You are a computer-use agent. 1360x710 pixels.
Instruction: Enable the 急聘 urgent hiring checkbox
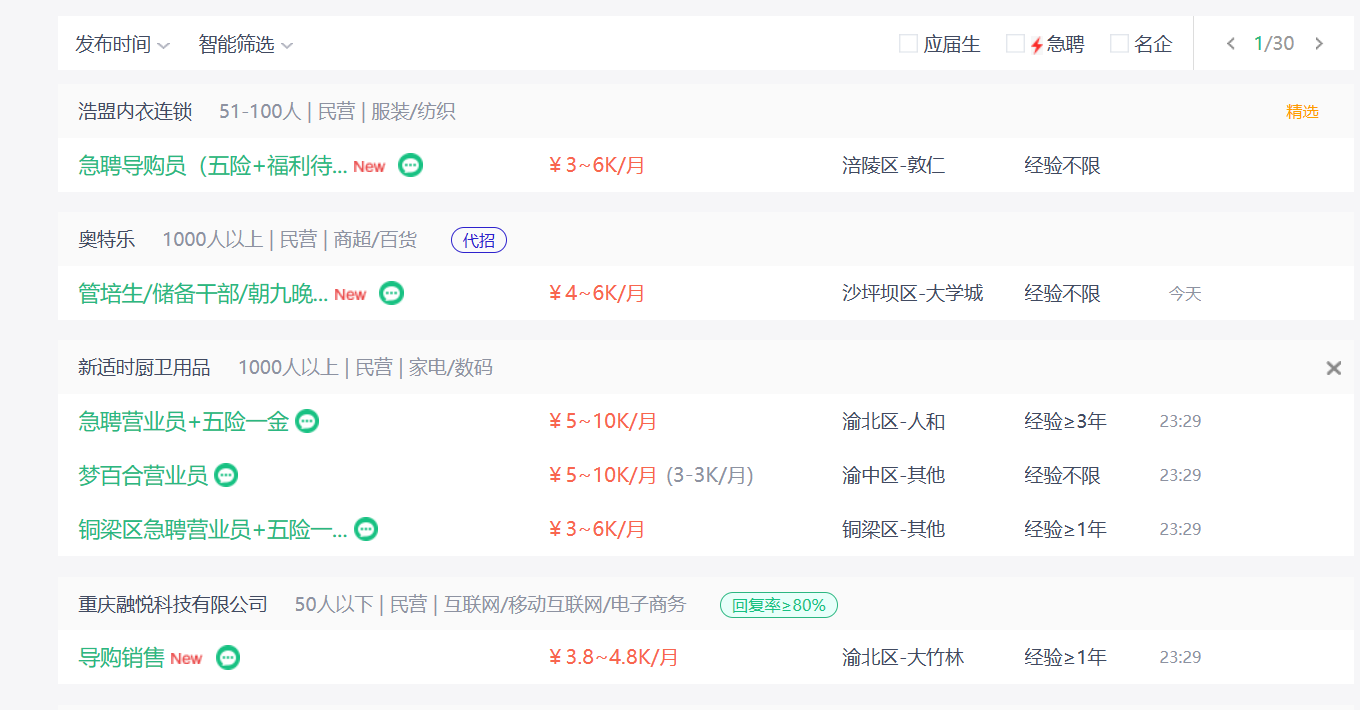1015,44
